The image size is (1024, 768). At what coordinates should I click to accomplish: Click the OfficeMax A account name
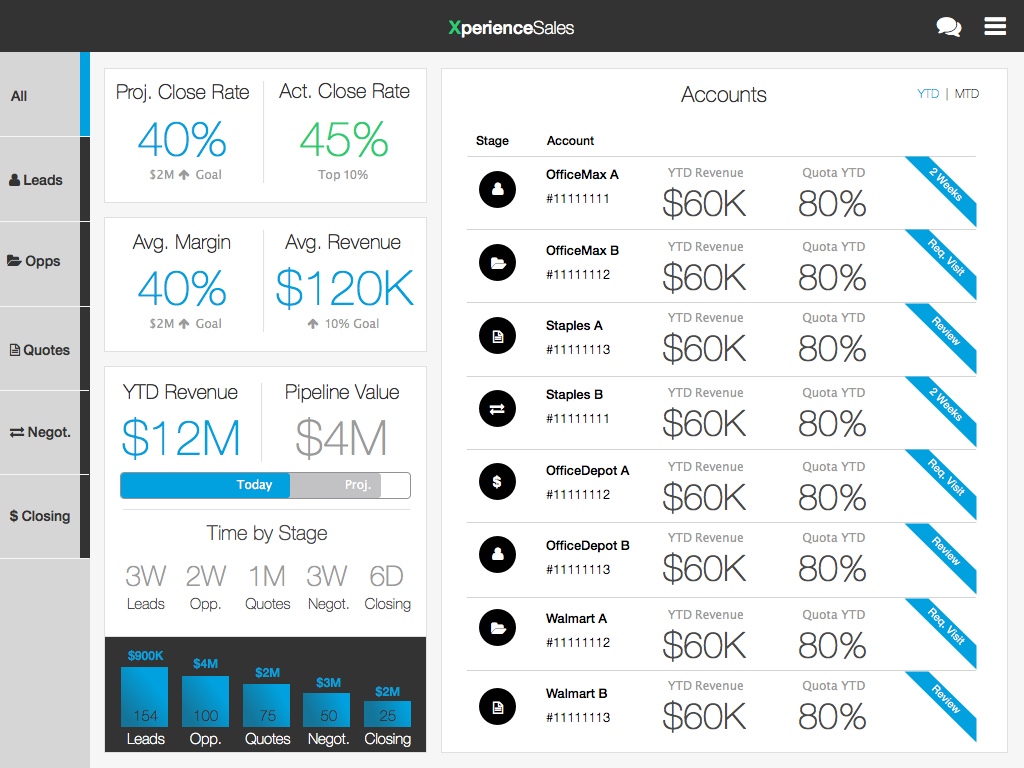coord(582,174)
